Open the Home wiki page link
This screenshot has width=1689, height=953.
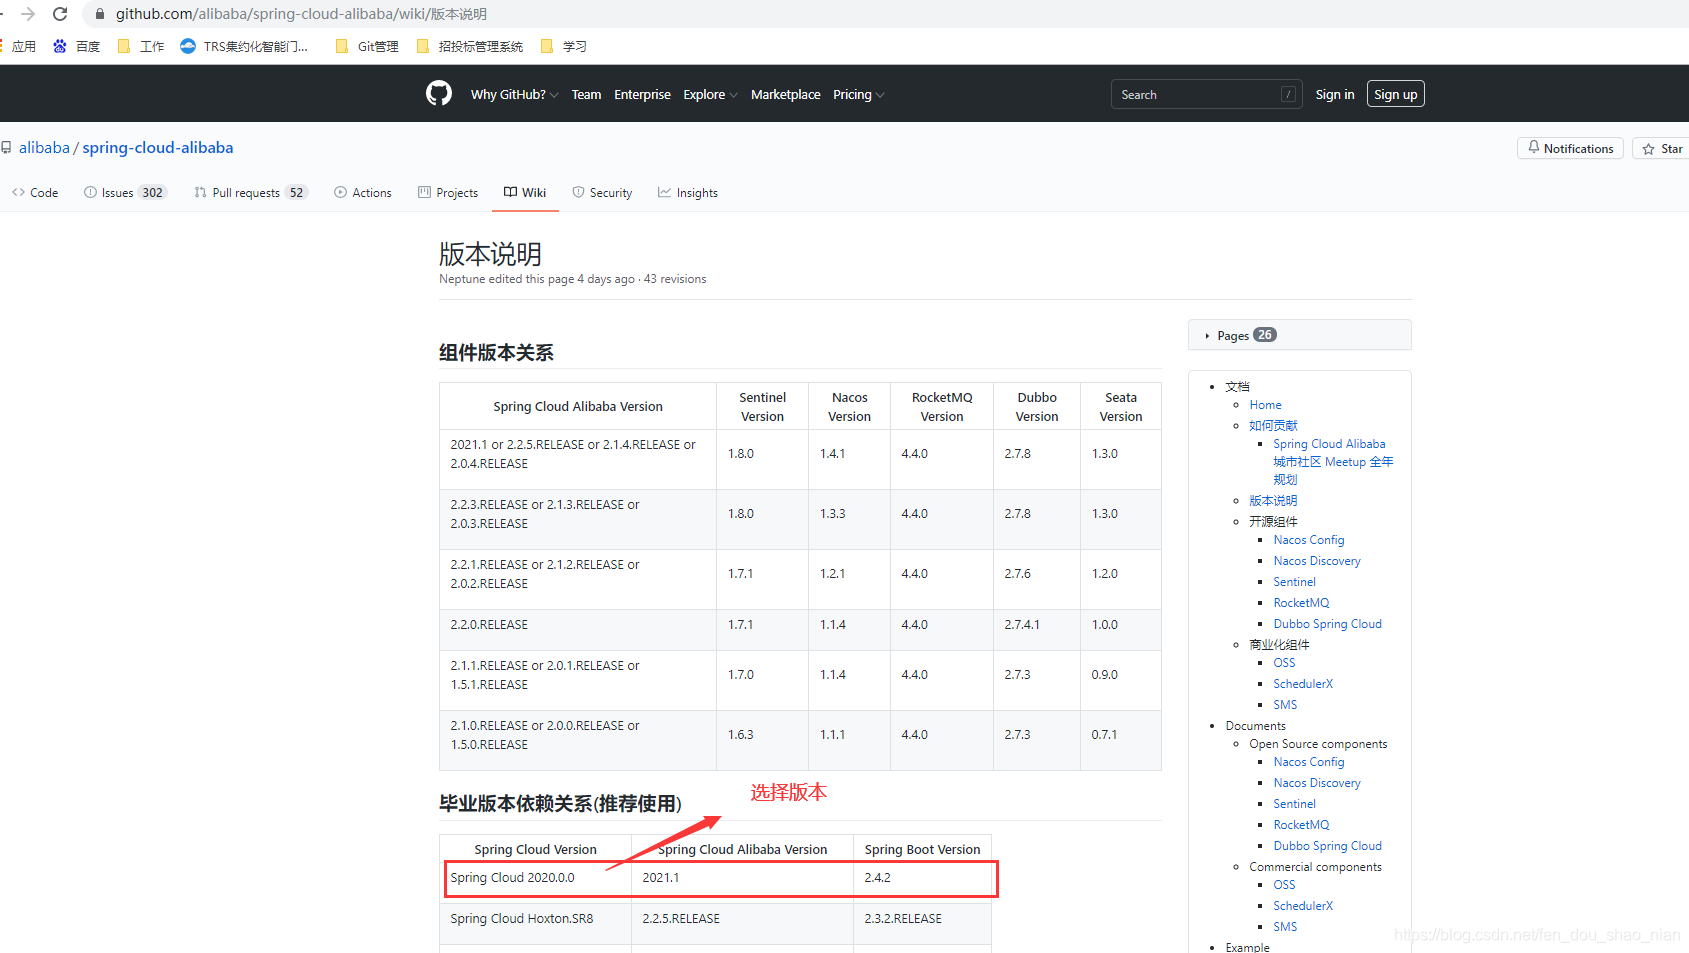(1265, 405)
